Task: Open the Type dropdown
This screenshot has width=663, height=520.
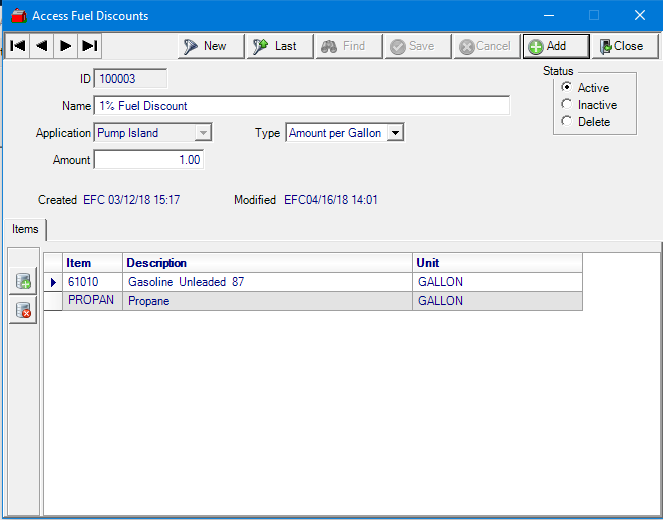Action: [x=395, y=133]
